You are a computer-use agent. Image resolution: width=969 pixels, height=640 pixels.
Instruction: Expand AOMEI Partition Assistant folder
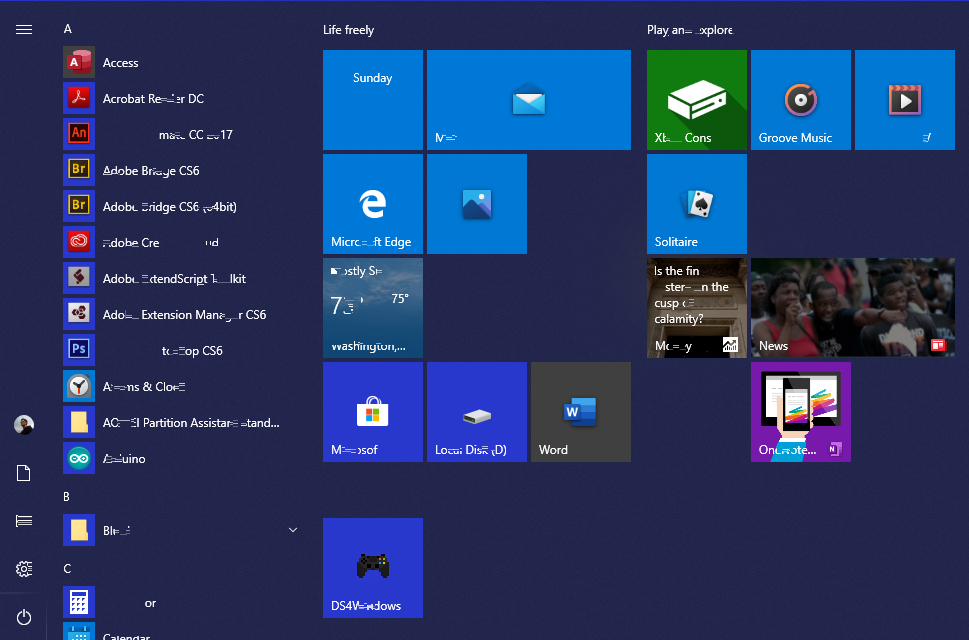tap(180, 422)
